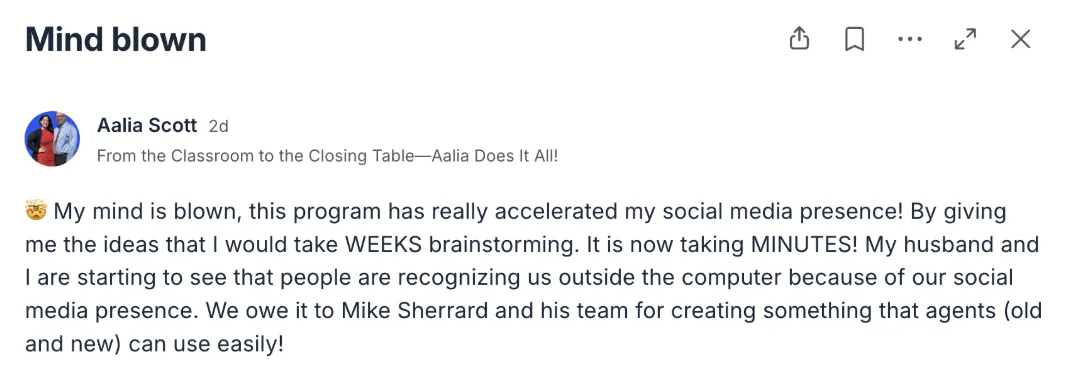Open the three-dot more options menu
The width and height of the screenshot is (1080, 386).
pos(910,39)
